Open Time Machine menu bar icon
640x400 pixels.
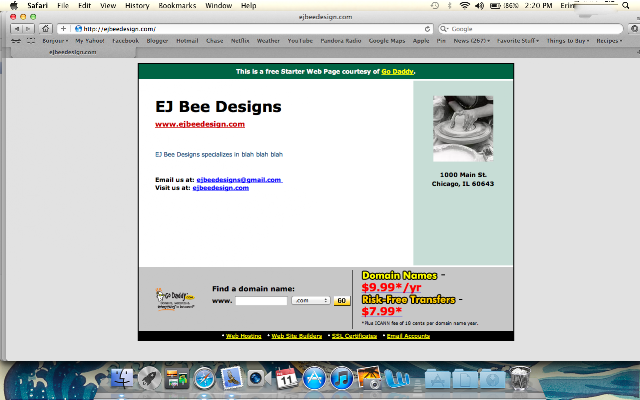click(x=435, y=5)
